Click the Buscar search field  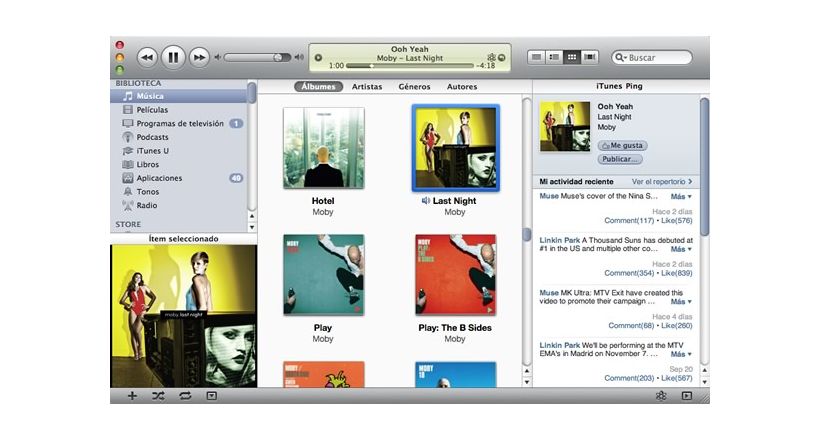(x=652, y=58)
